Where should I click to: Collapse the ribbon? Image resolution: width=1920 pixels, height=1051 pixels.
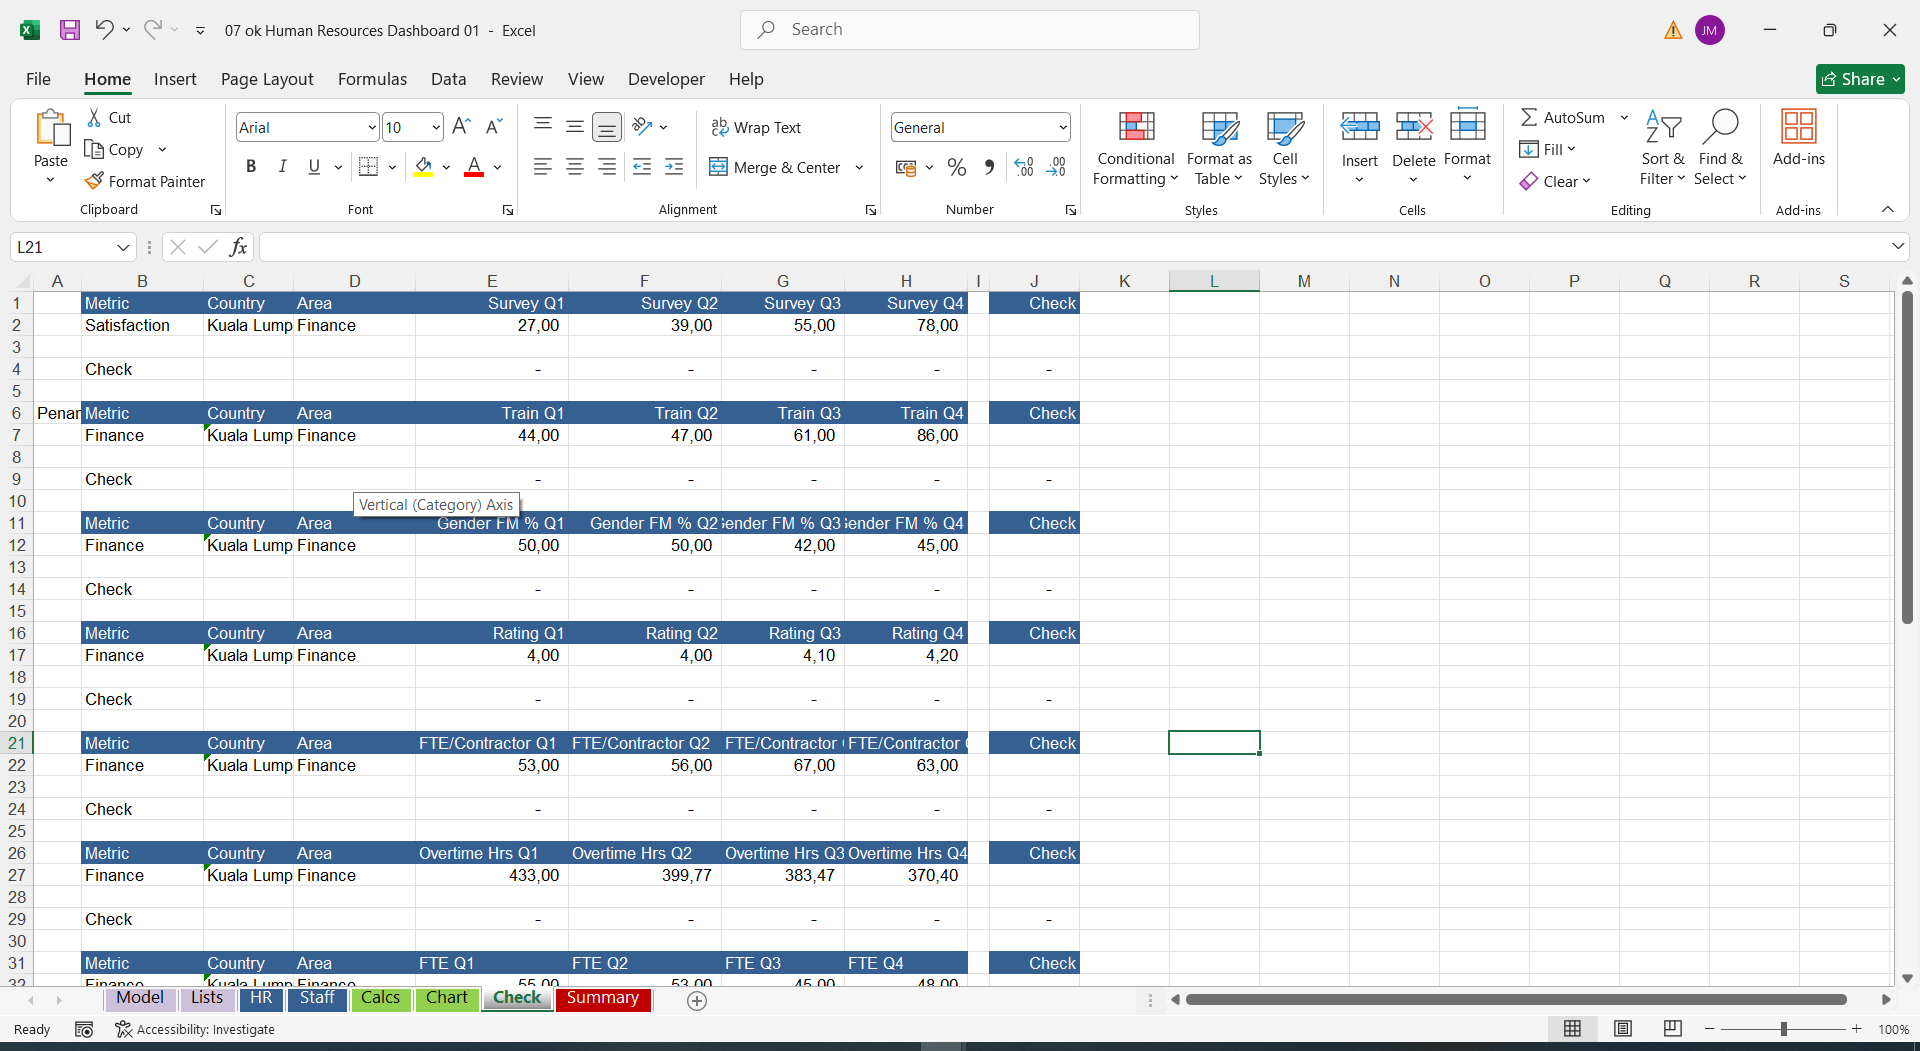(x=1888, y=209)
